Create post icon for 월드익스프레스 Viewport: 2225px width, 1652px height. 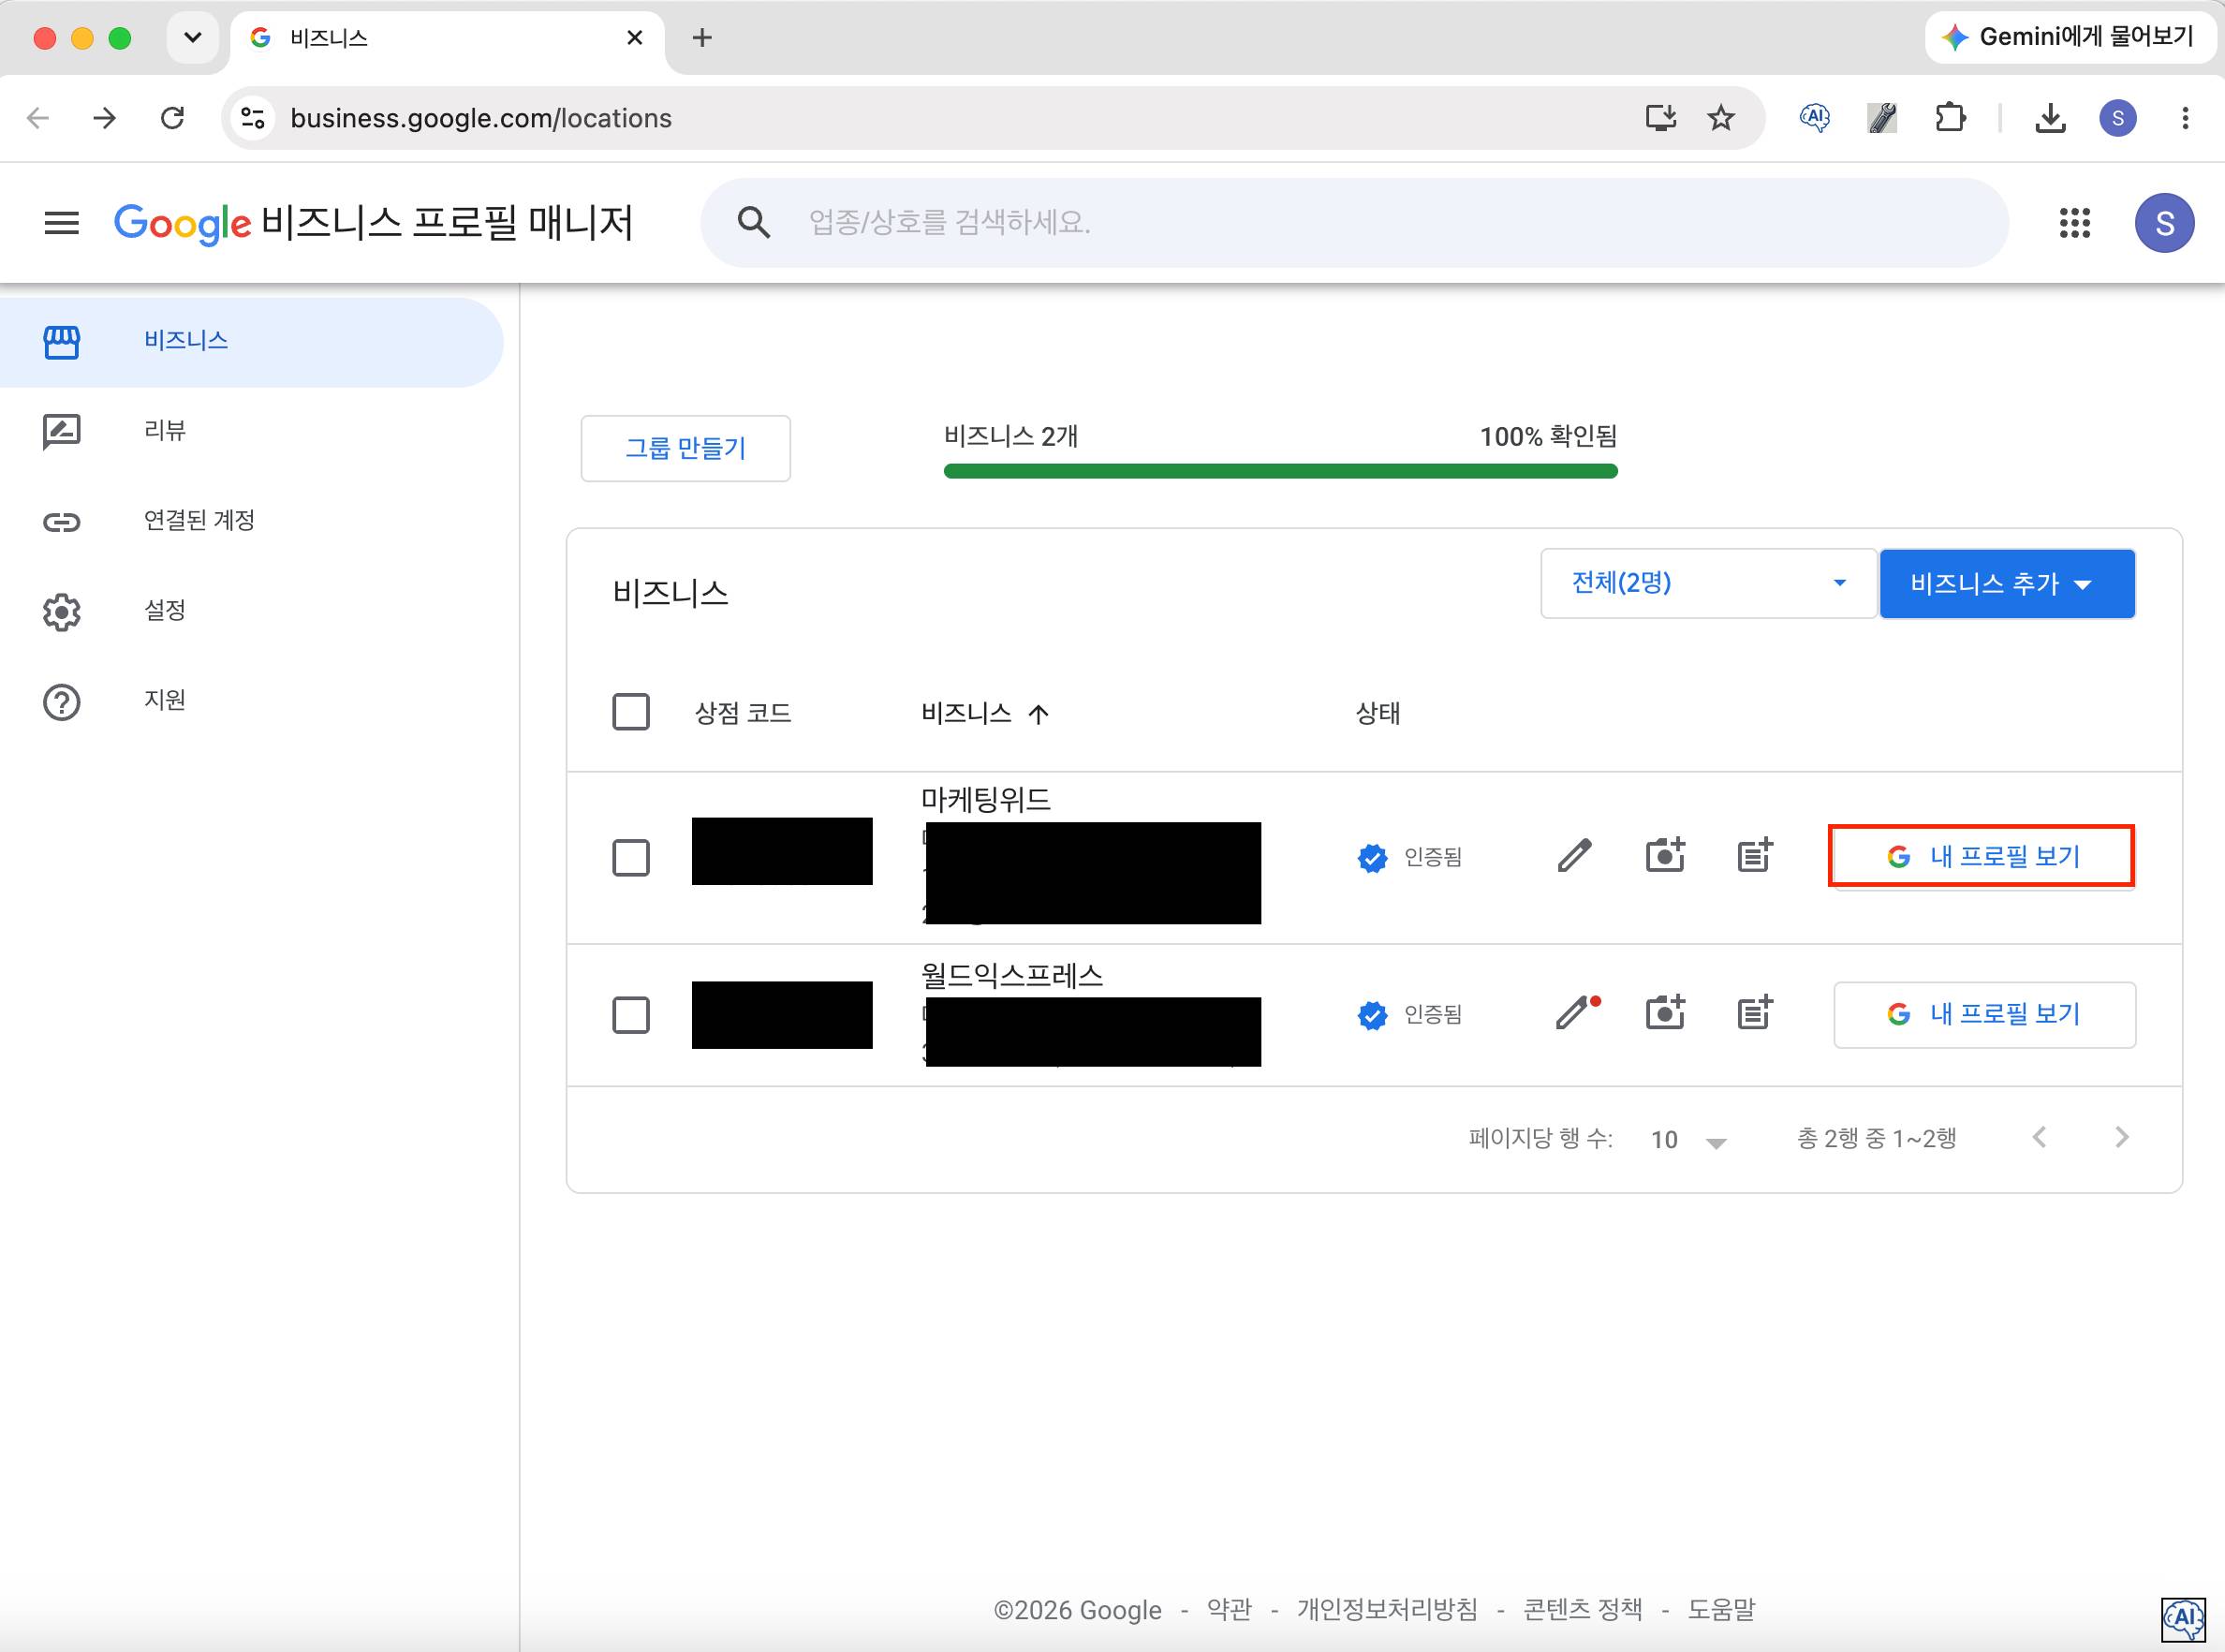click(x=1755, y=1013)
